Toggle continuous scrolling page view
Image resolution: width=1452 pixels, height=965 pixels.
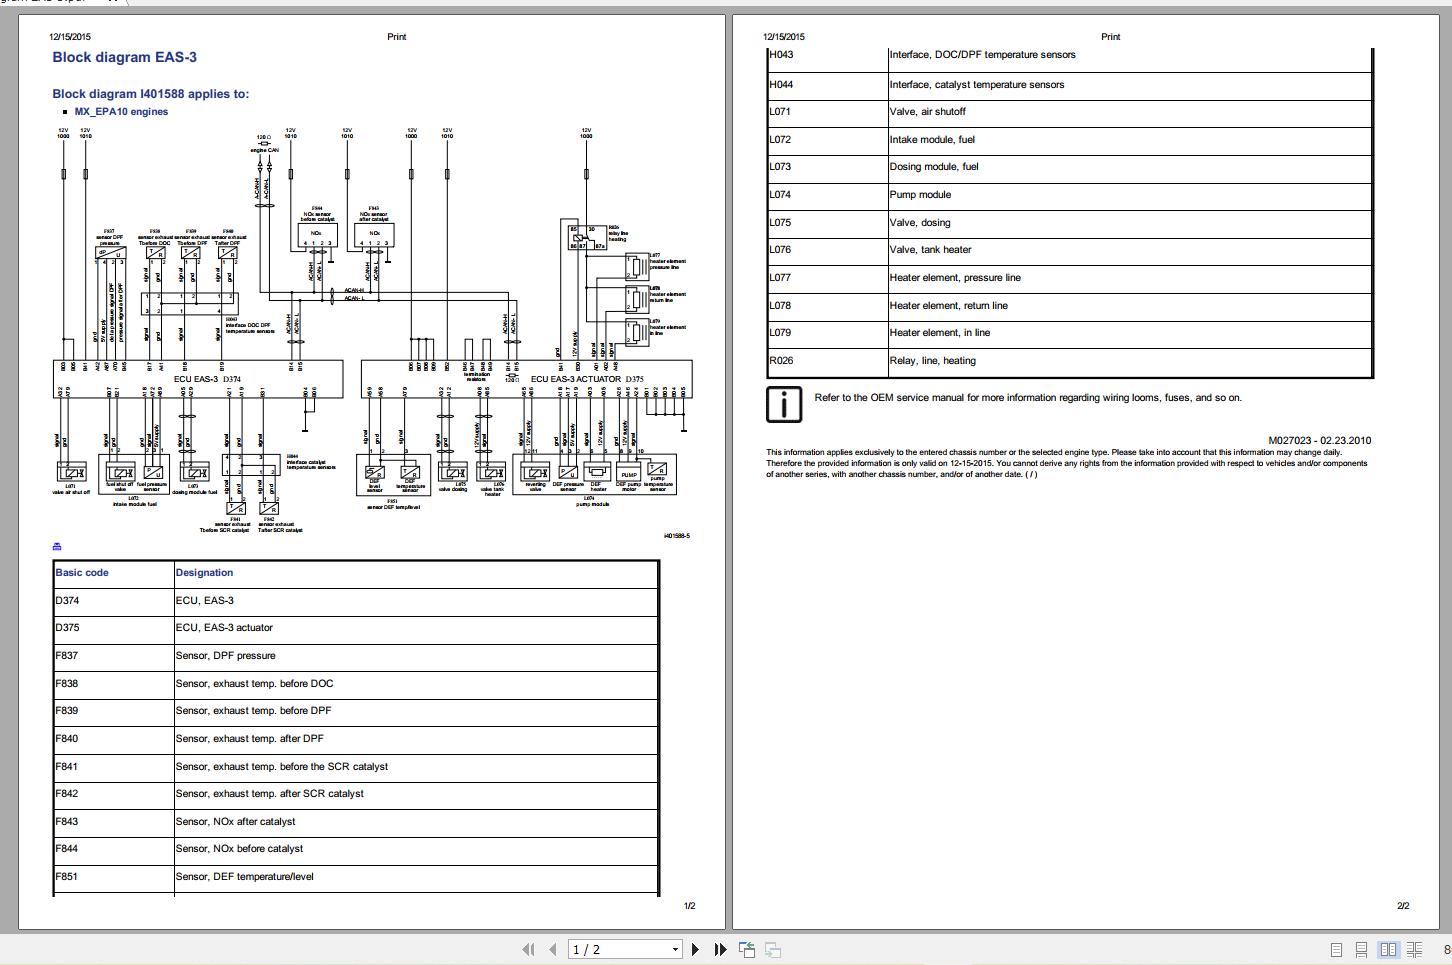tap(1360, 949)
